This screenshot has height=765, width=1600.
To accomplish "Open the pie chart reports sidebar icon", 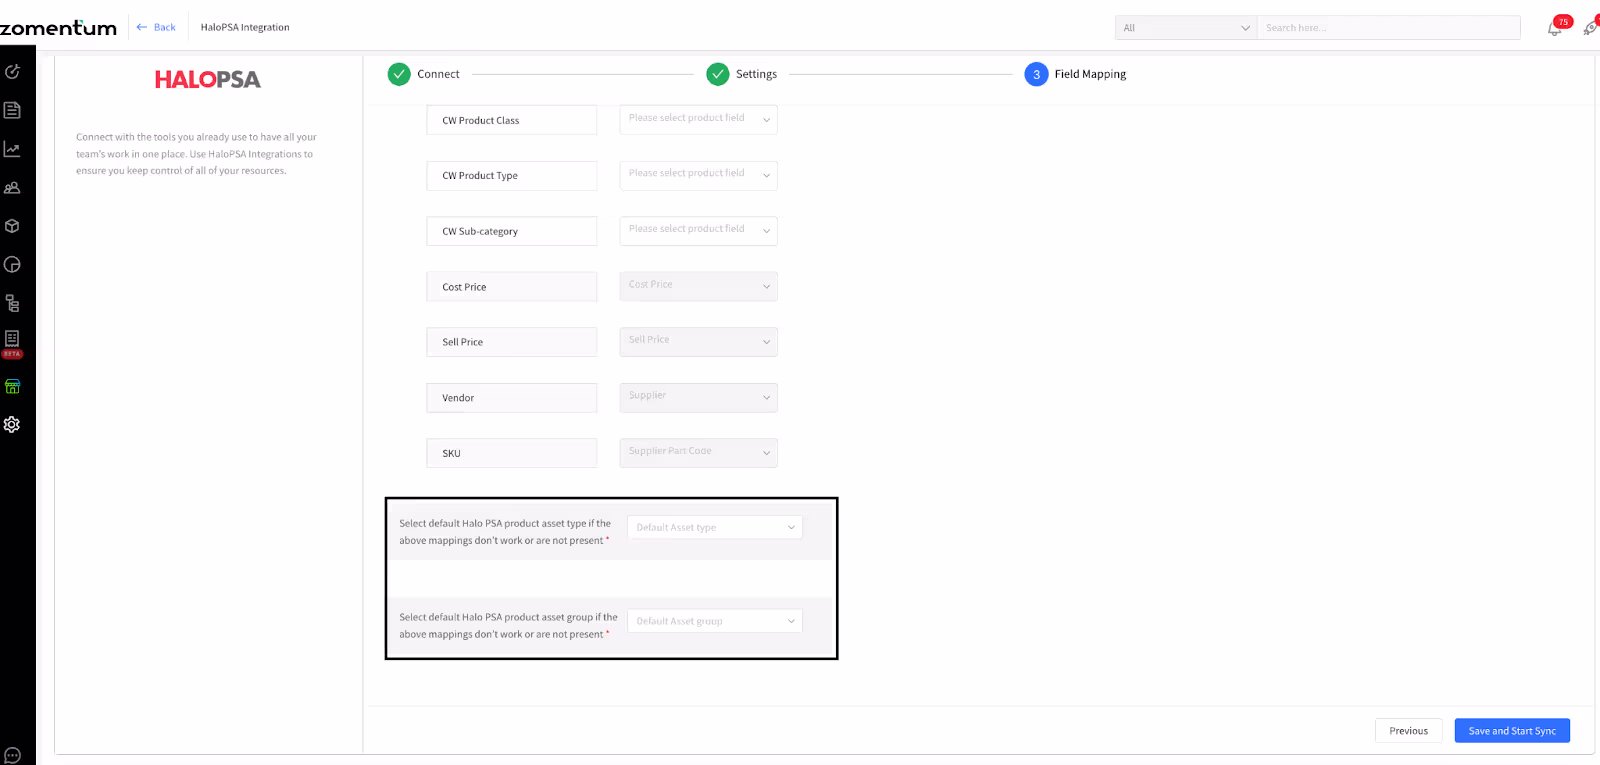I will click(12, 265).
